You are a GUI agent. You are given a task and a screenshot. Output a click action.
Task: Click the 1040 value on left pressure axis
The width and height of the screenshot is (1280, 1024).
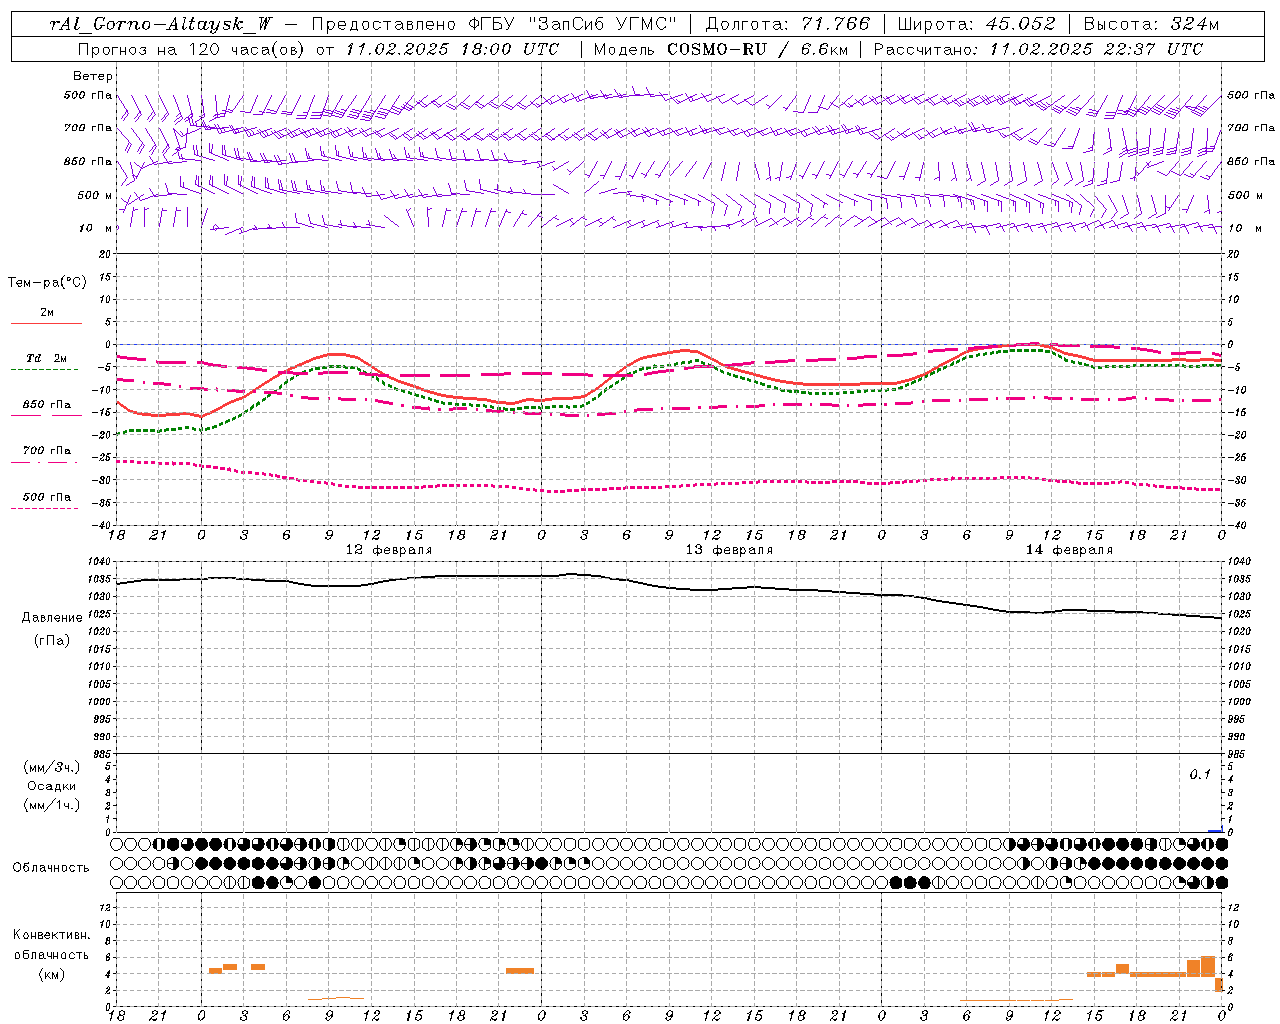coord(100,561)
